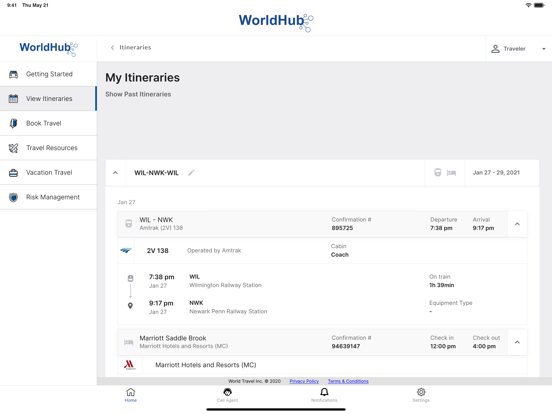
Task: Go back using the Itineraries chevron
Action: pyautogui.click(x=112, y=48)
